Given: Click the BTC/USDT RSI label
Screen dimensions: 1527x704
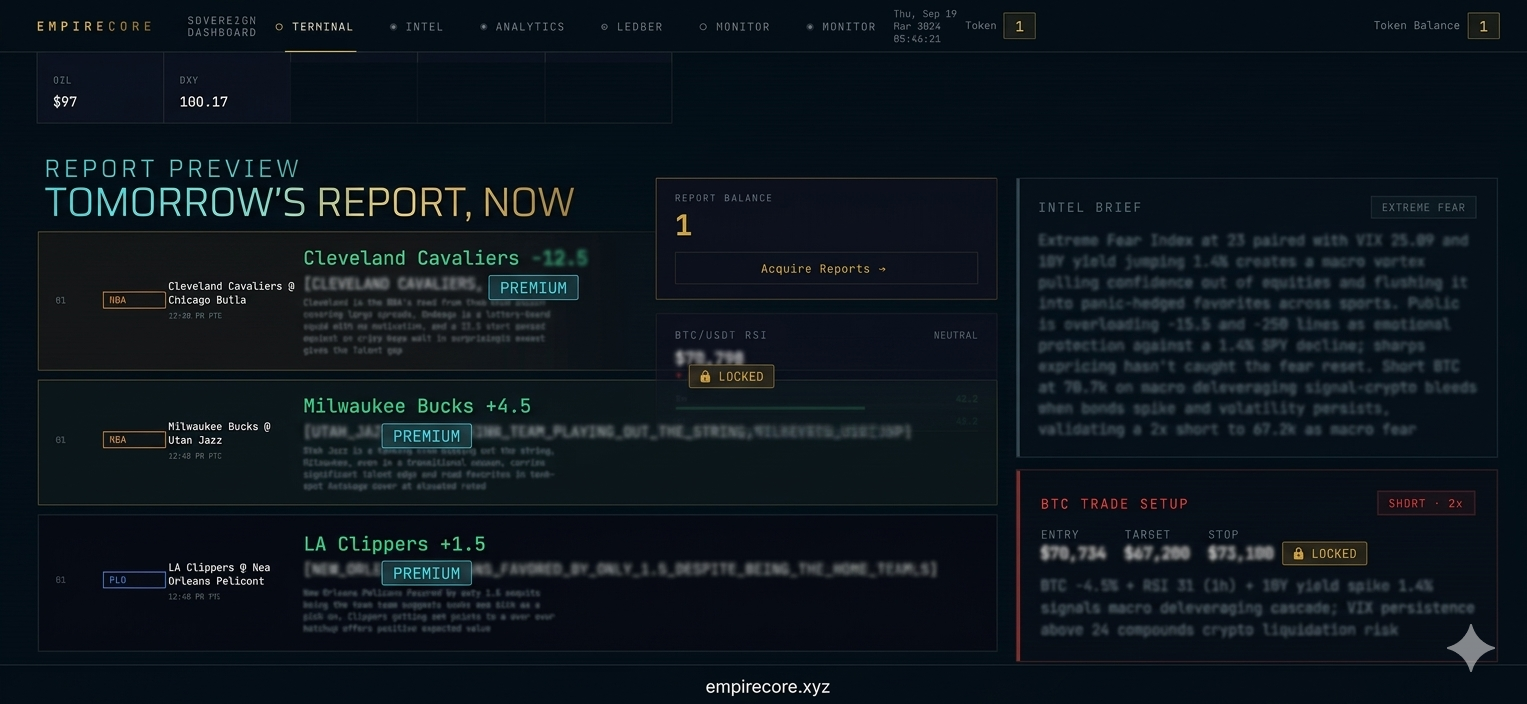Looking at the screenshot, I should click(721, 335).
